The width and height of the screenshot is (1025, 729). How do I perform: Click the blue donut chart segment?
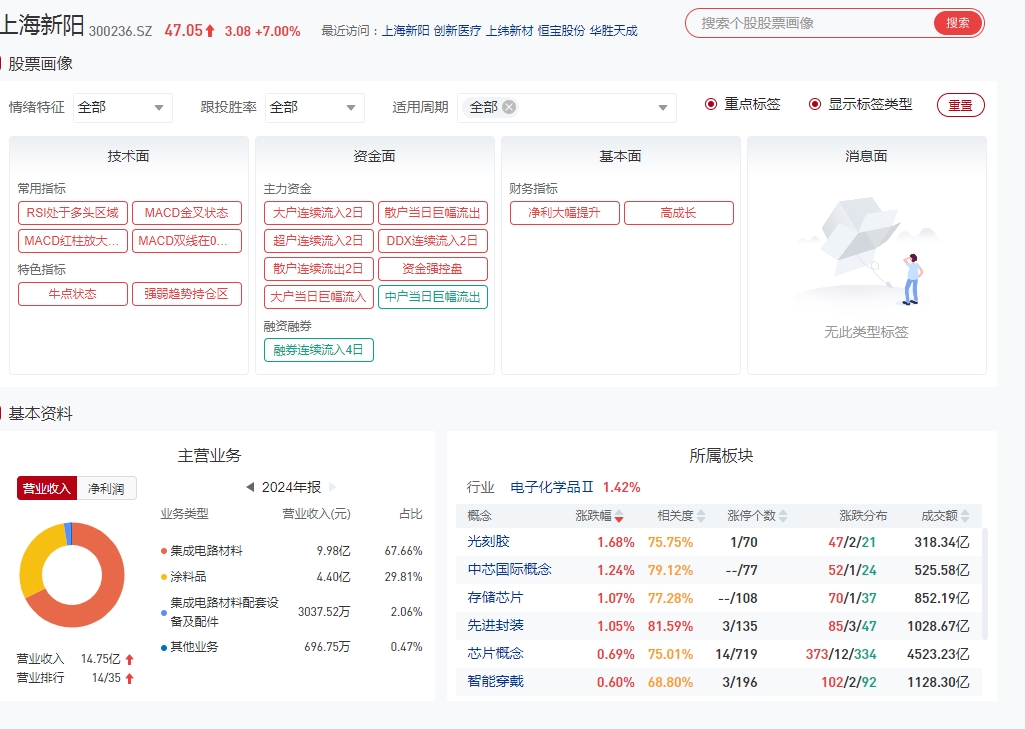(x=69, y=534)
